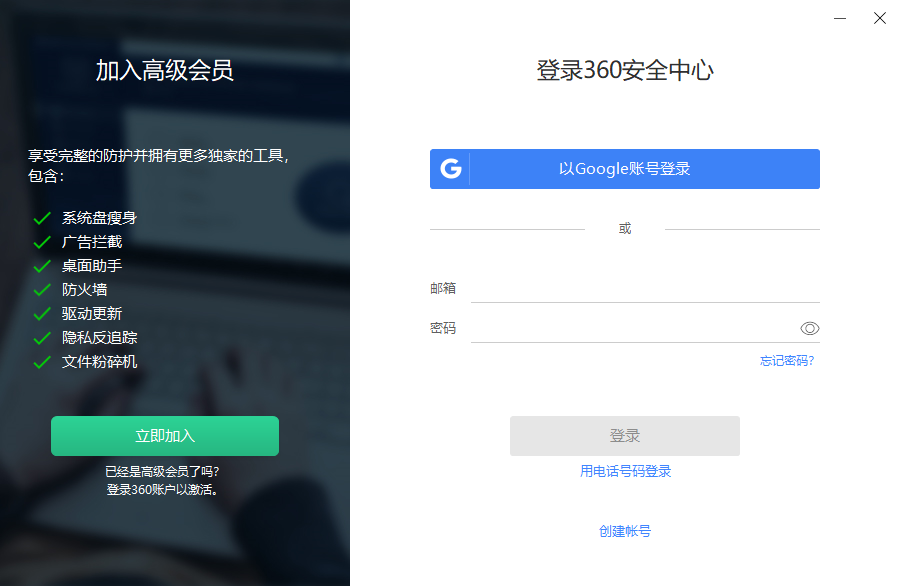Viewport: 900px width, 586px height.
Task: Click the Google G logo icon
Action: 451,169
